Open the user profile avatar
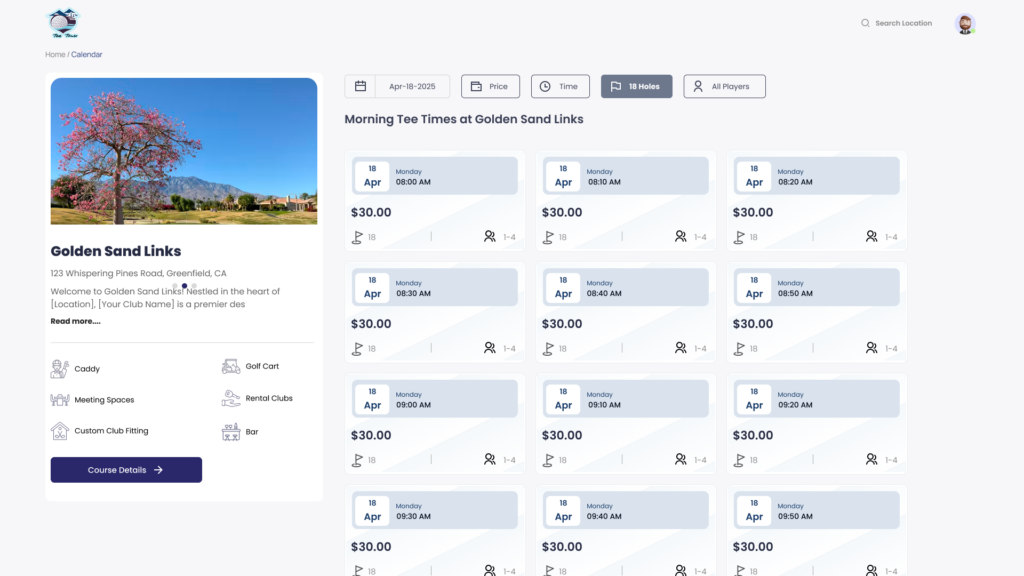The width and height of the screenshot is (1024, 576). [965, 24]
